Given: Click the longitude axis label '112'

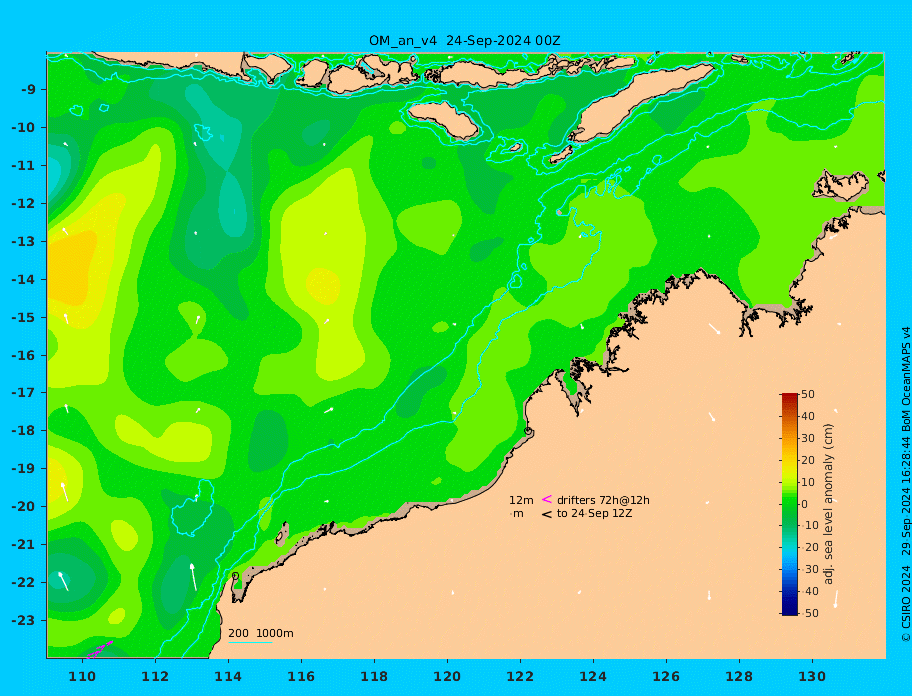Looking at the screenshot, I should pos(155,676).
